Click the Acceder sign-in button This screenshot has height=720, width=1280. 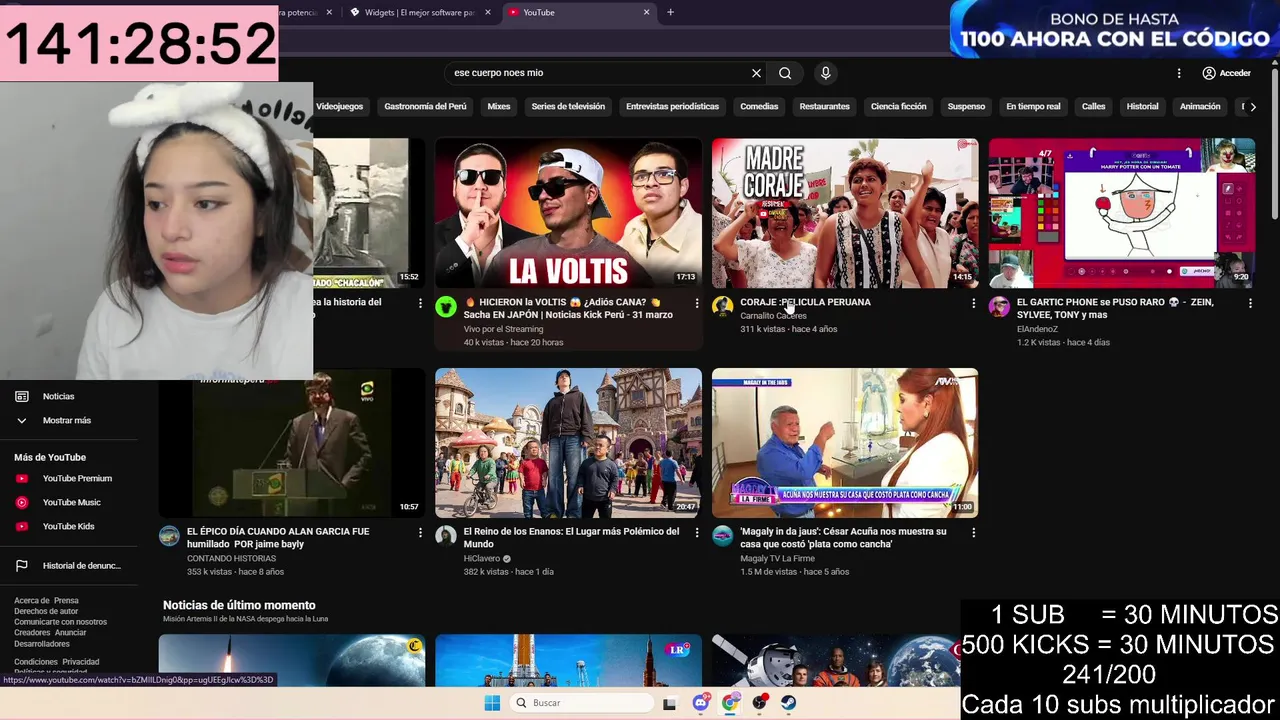1227,73
